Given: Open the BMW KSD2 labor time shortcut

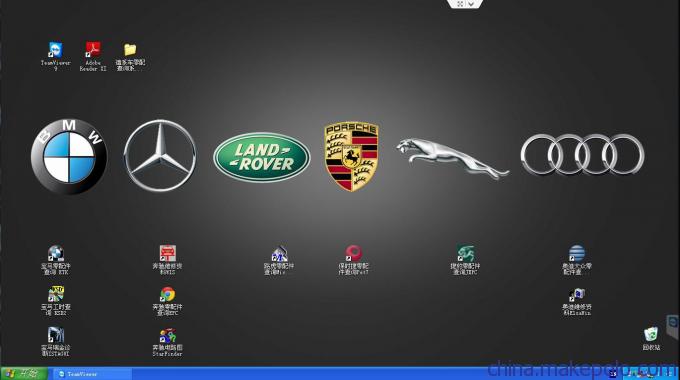Looking at the screenshot, I should point(56,301).
